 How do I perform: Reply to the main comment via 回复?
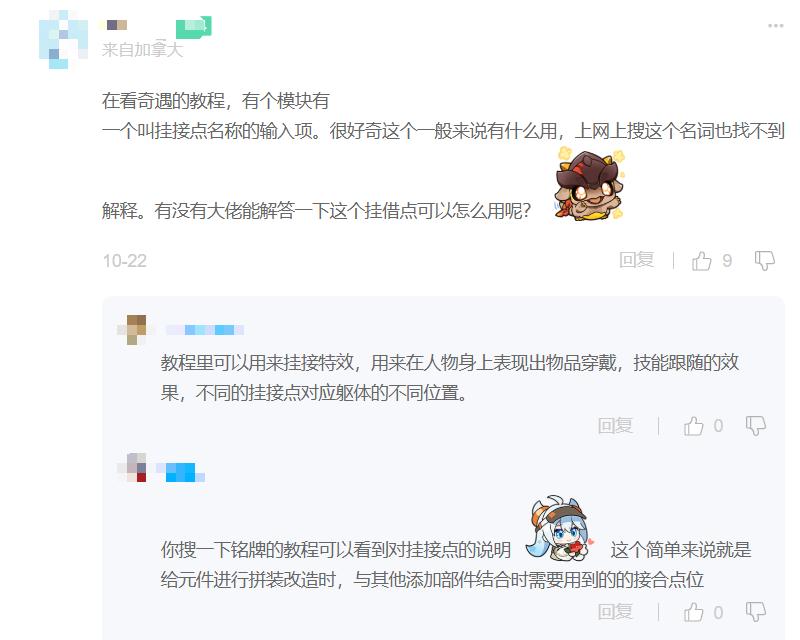[636, 260]
